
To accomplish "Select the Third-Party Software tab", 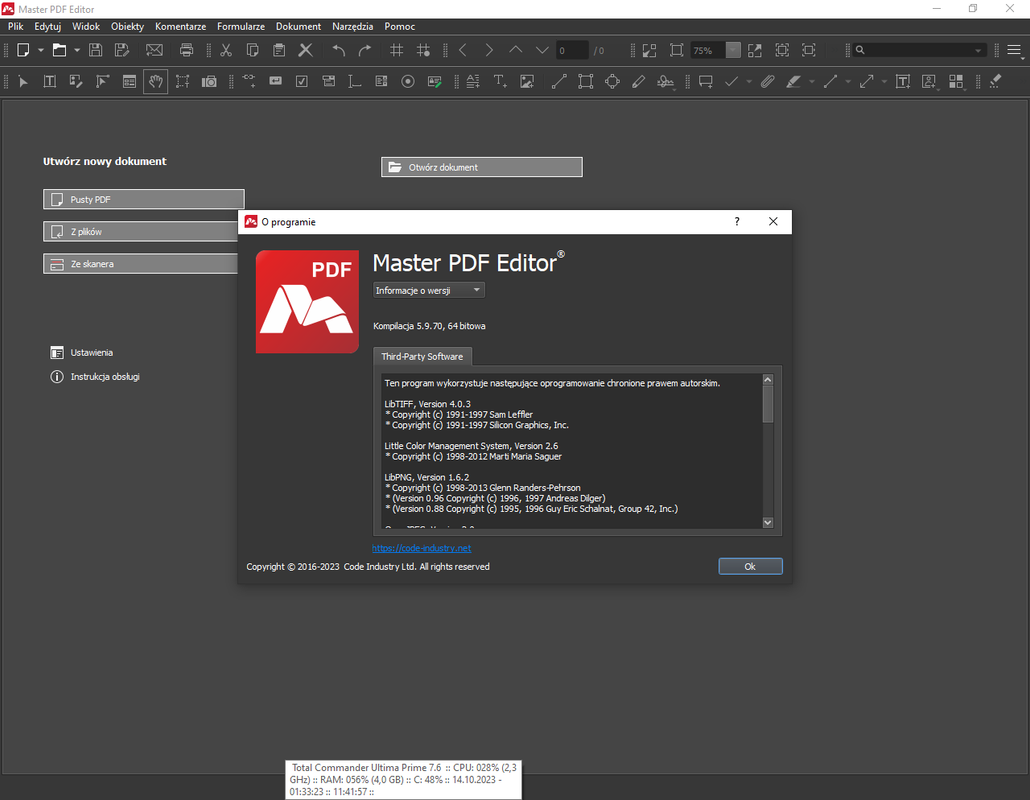I will point(422,357).
